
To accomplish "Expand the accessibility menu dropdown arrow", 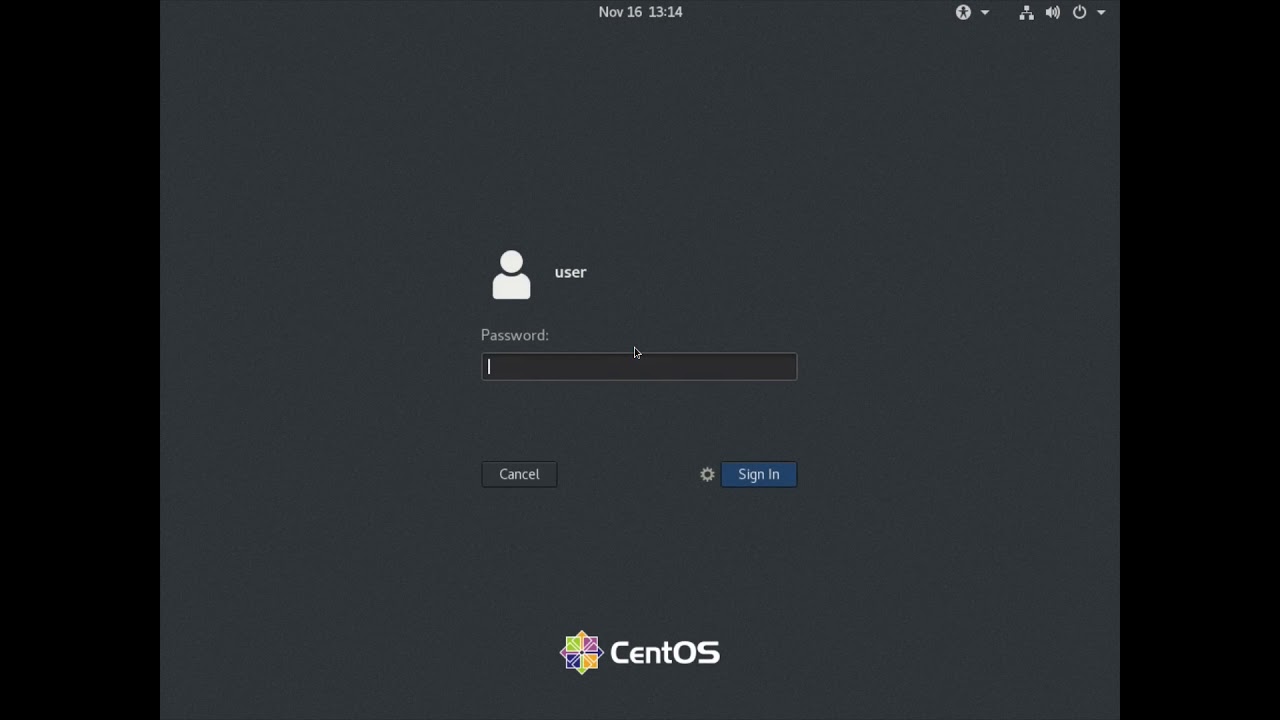I will 985,13.
